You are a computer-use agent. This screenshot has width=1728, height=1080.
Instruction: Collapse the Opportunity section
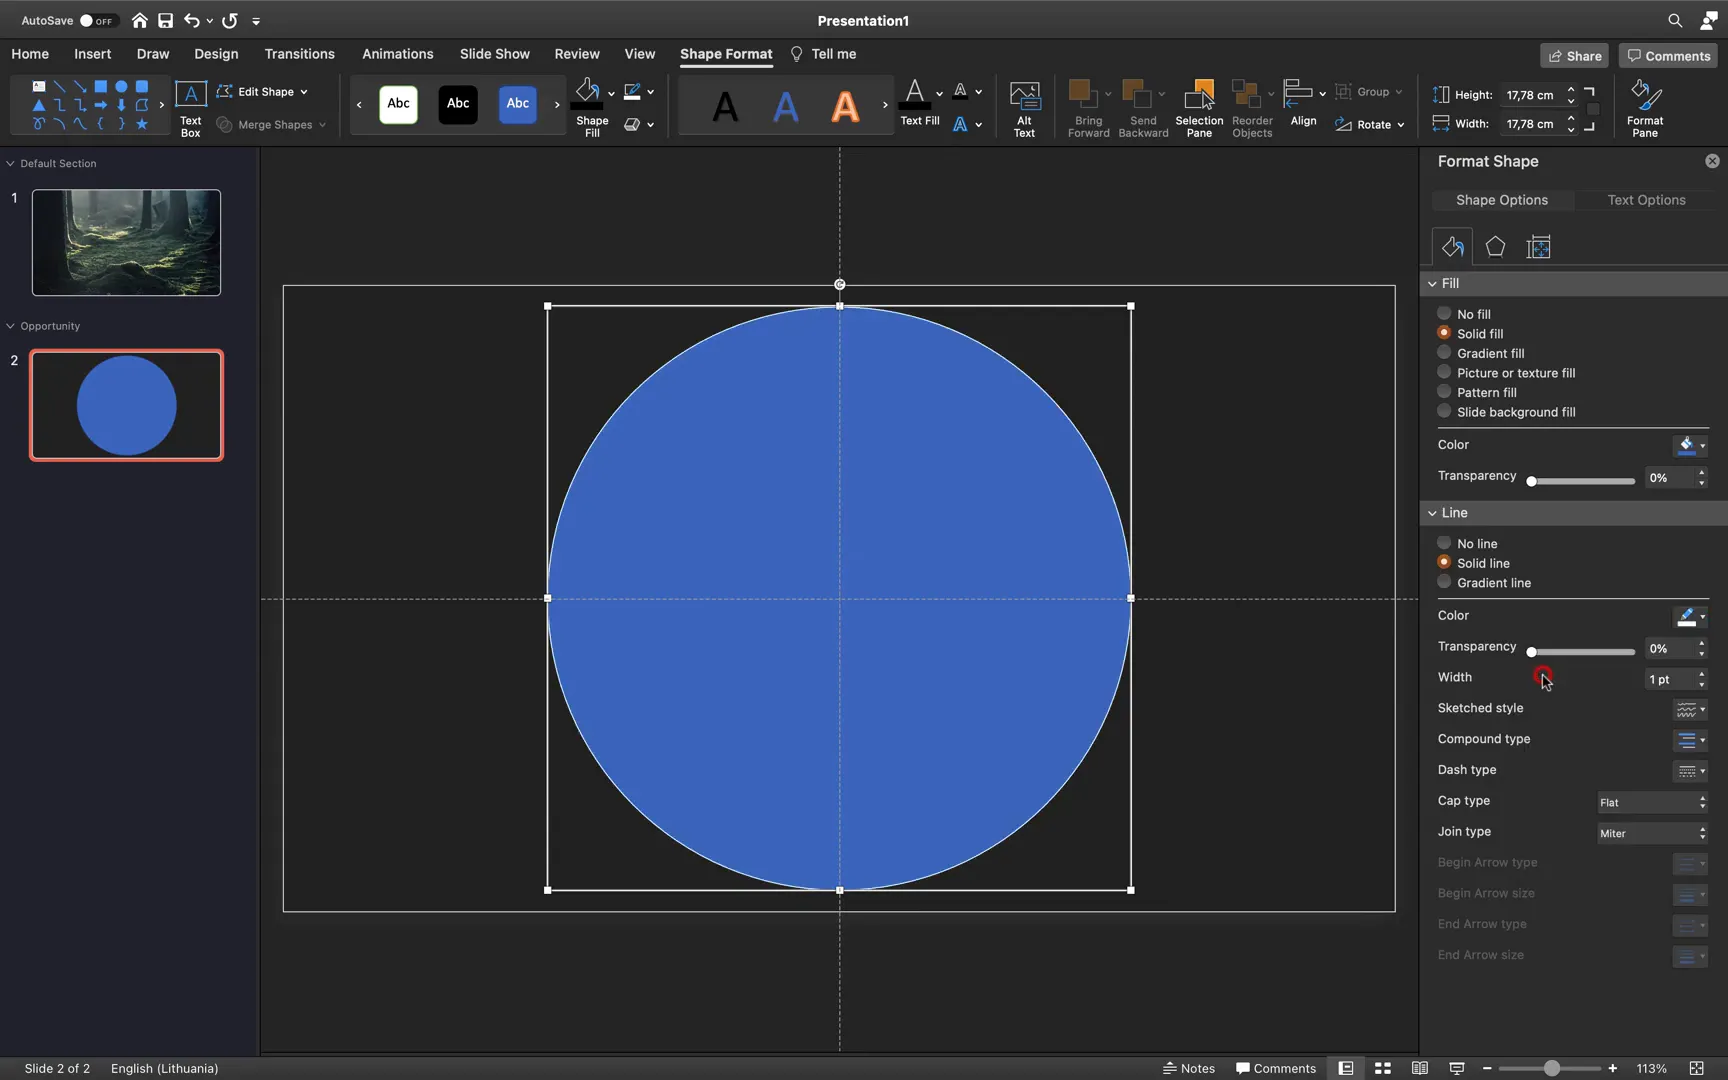pyautogui.click(x=10, y=326)
